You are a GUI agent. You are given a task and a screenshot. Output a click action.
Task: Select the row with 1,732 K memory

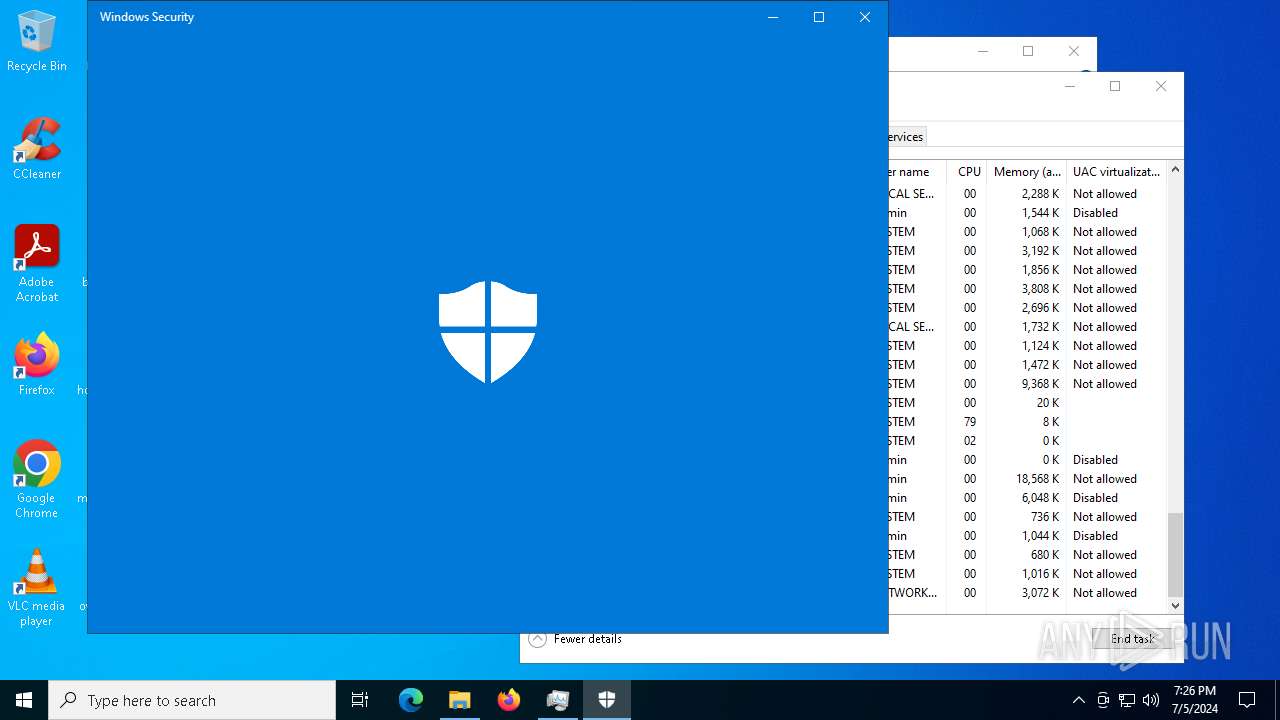click(1027, 327)
